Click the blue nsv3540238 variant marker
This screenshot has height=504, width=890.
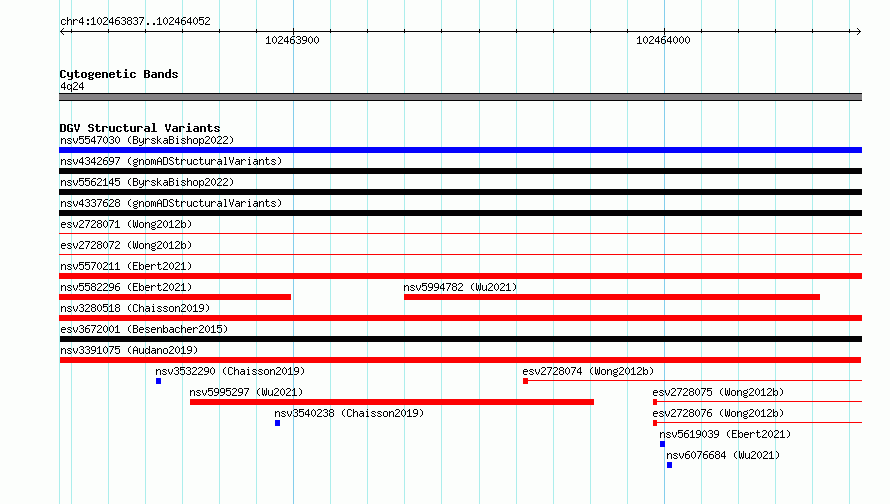click(278, 423)
